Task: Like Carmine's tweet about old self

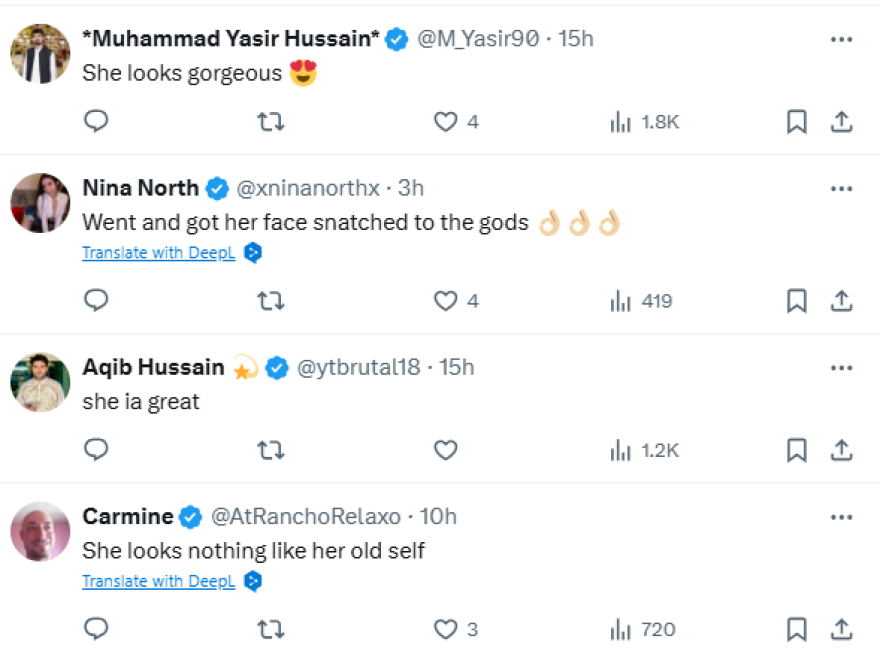Action: pos(445,629)
